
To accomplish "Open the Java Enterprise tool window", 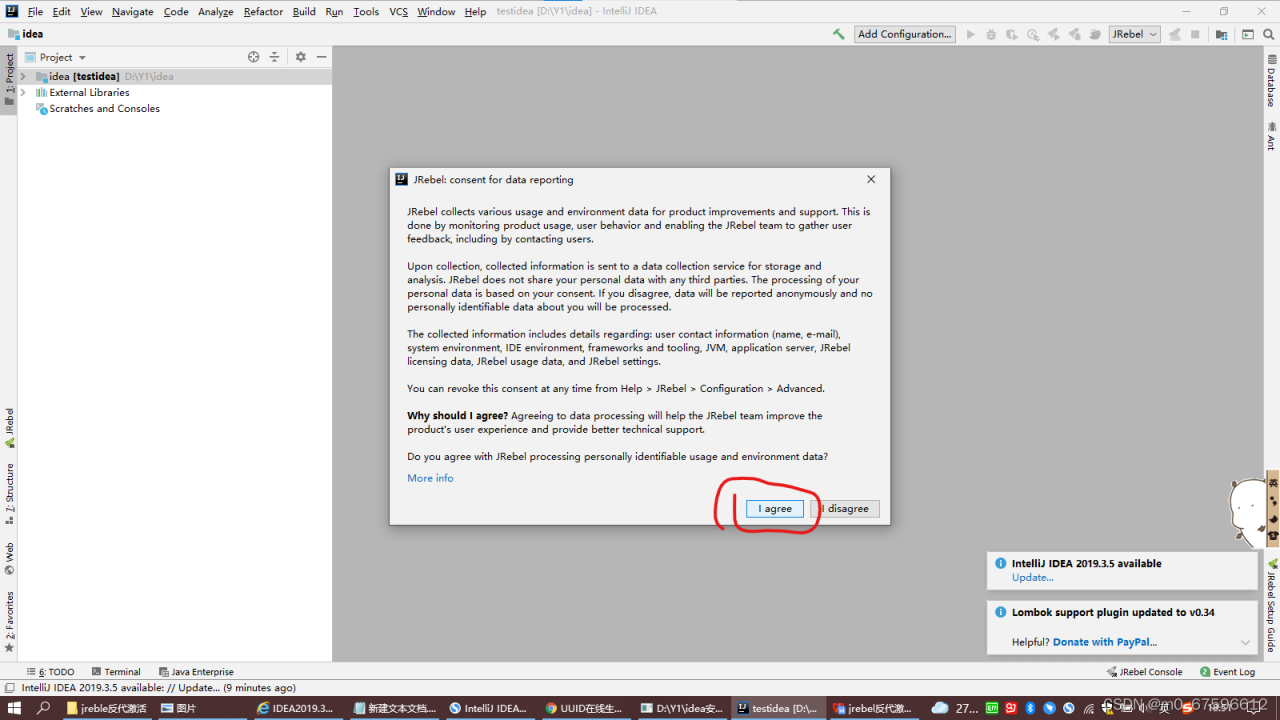I will click(x=196, y=672).
